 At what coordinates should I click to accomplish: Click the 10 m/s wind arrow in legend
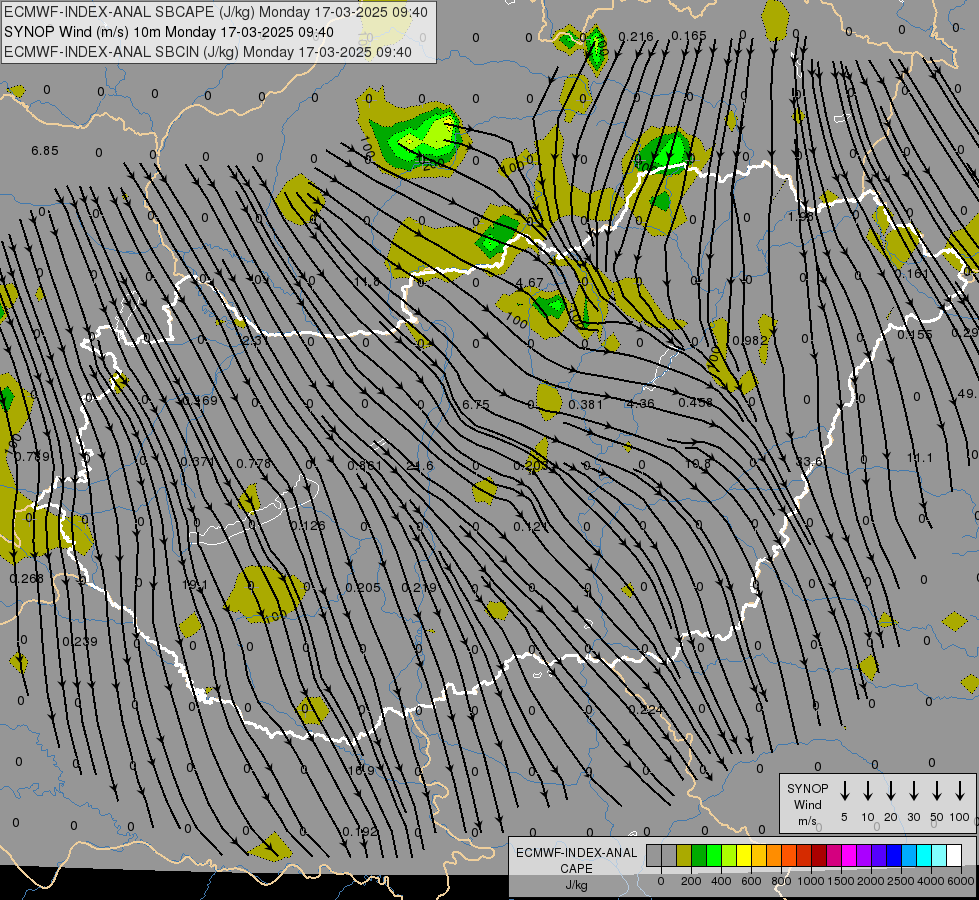coord(868,791)
